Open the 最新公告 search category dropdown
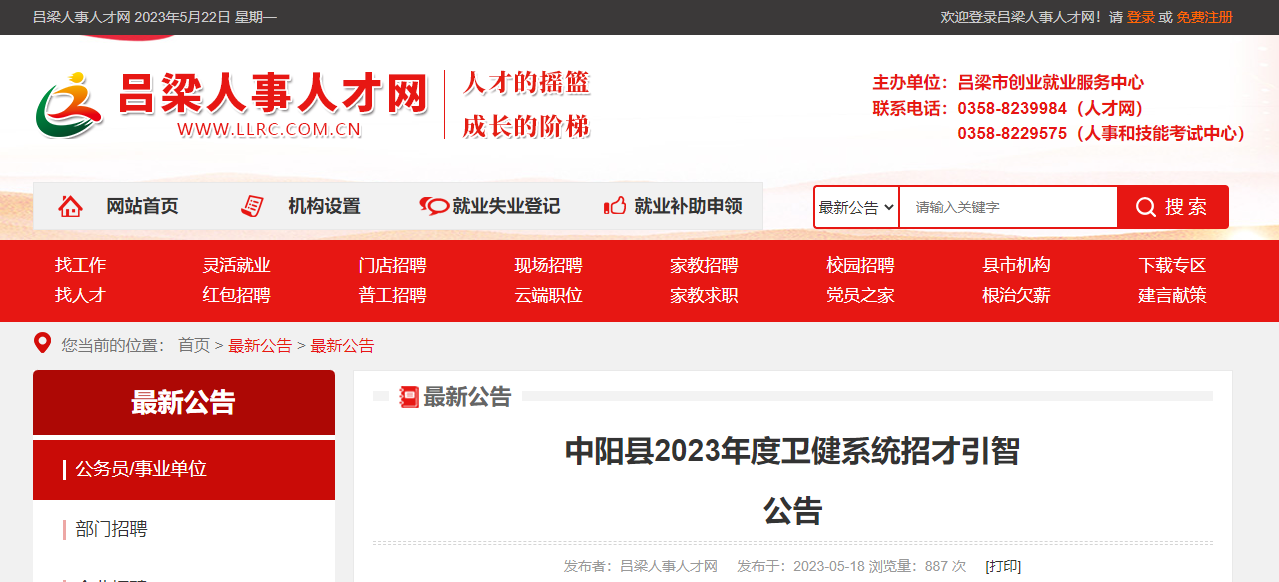Viewport: 1279px width, 582px height. pos(856,207)
